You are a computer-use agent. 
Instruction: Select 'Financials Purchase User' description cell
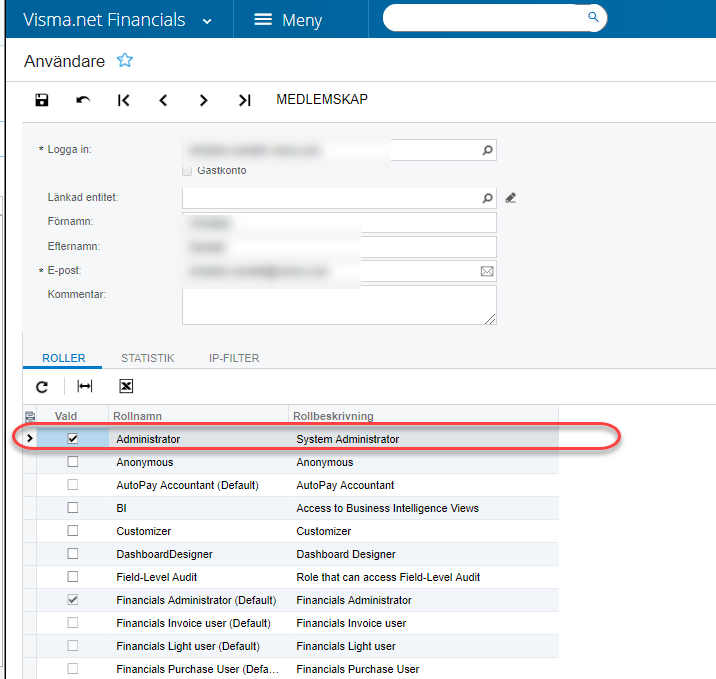click(423, 669)
